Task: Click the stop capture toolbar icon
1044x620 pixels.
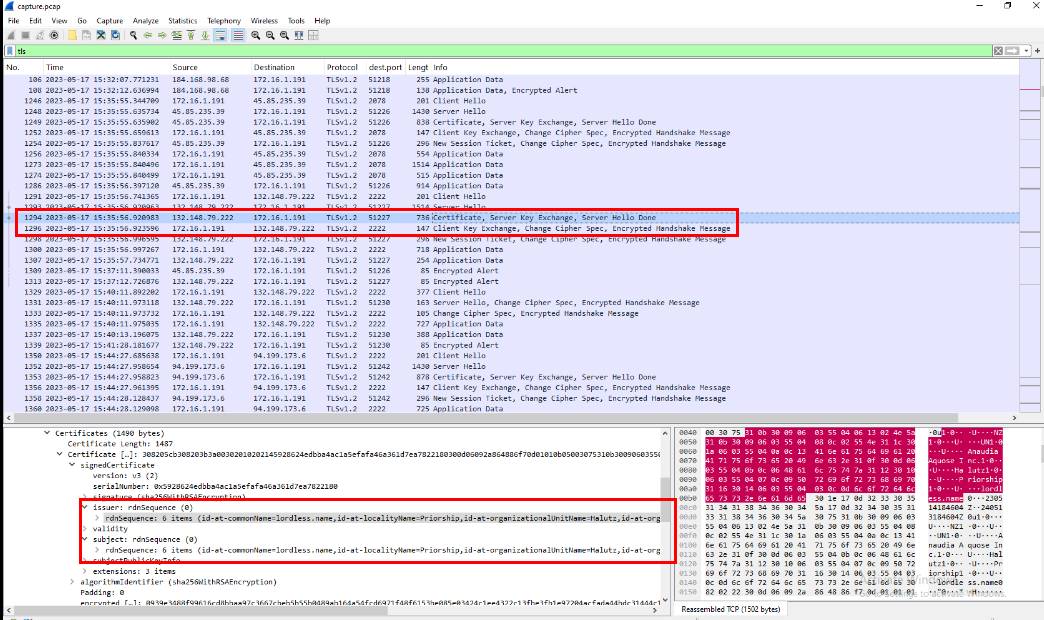Action: click(26, 35)
